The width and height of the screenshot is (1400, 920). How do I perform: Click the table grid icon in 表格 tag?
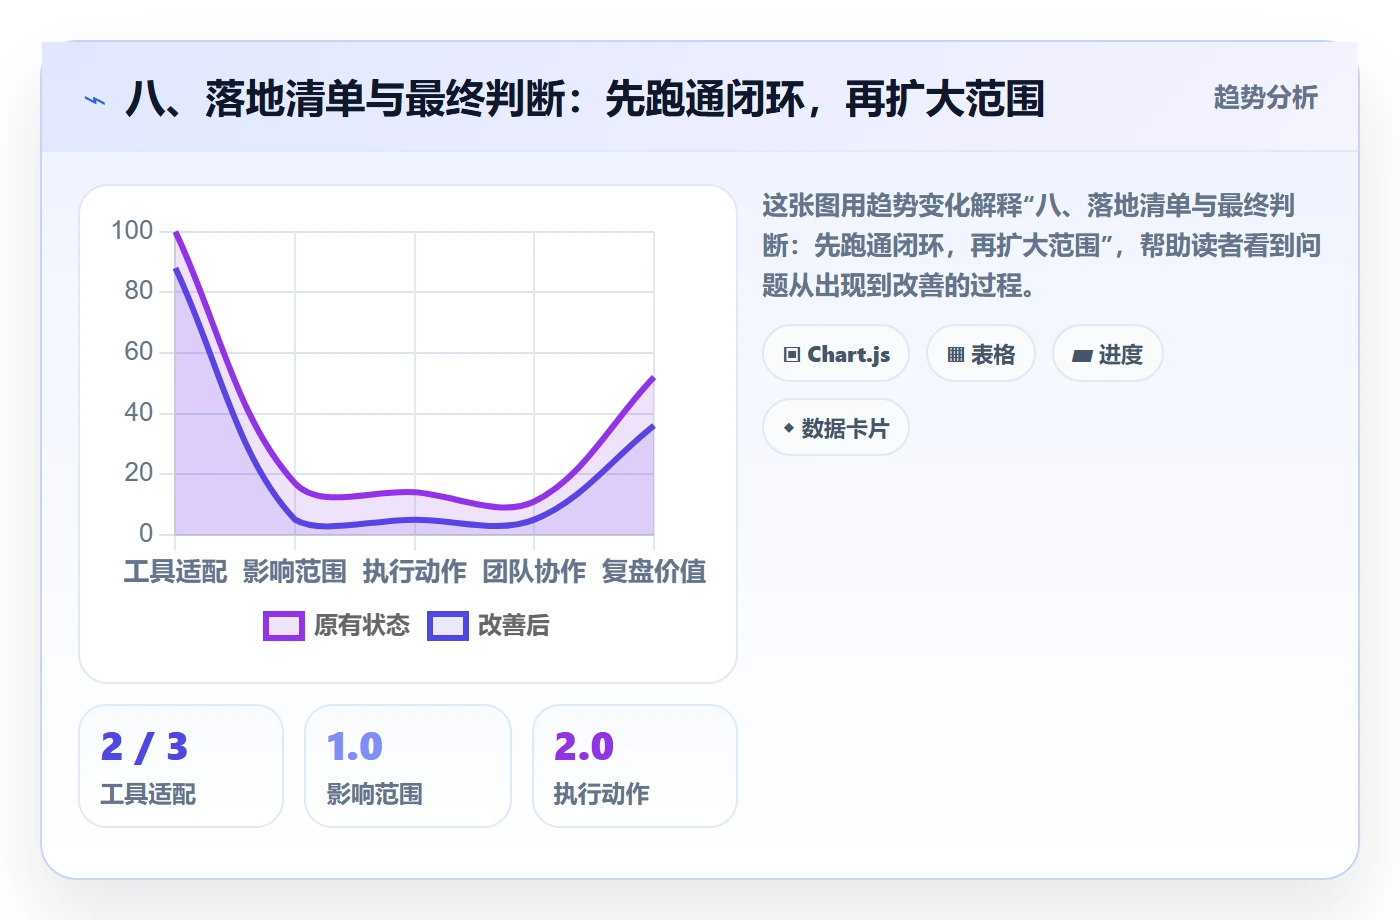[956, 355]
